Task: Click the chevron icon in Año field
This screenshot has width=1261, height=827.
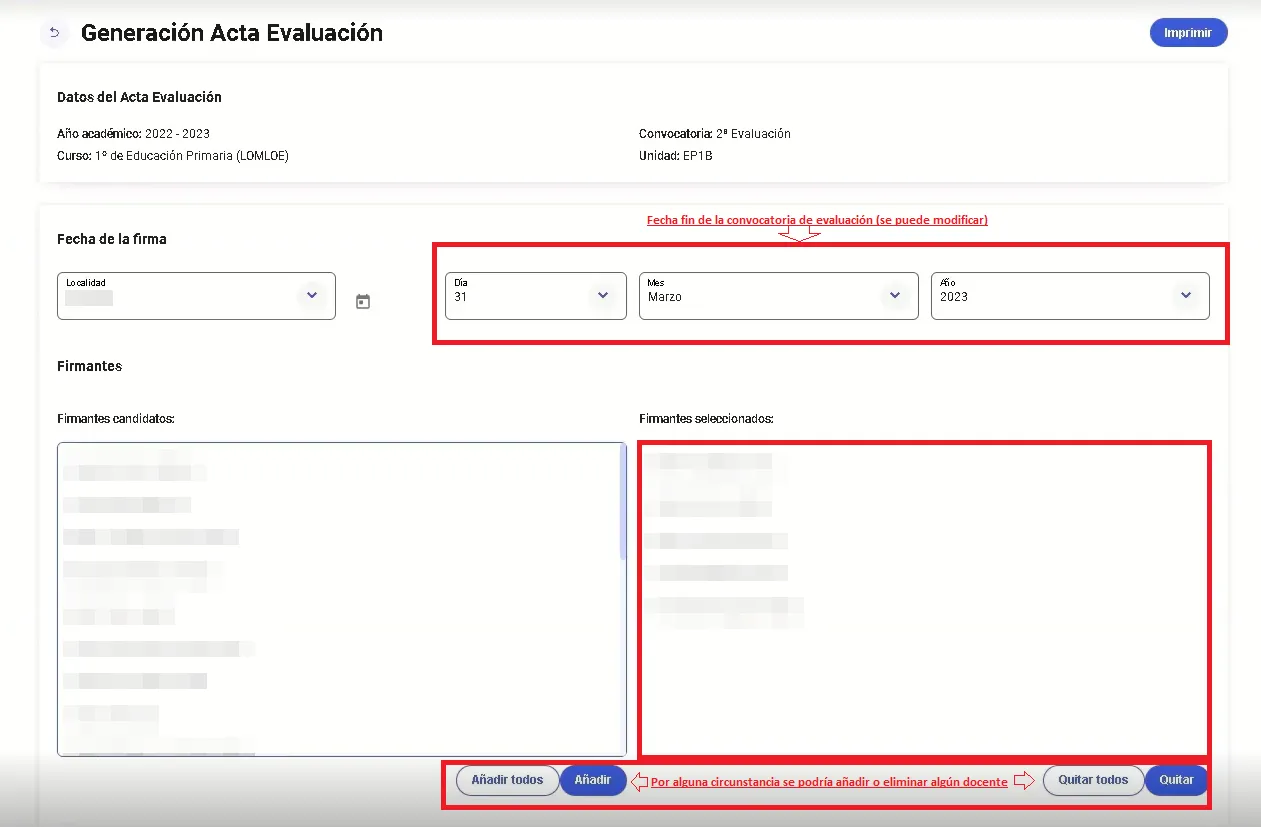Action: point(1185,296)
